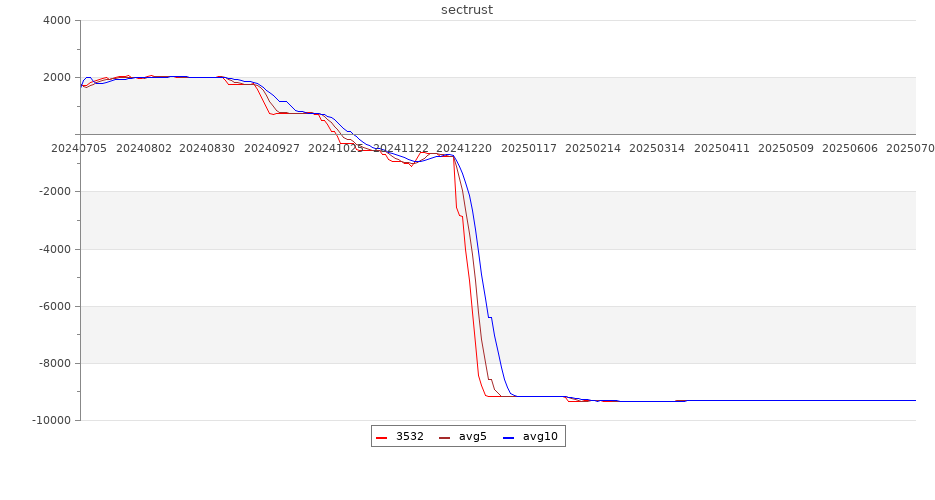Click the -10000 y-axis label
Viewport: 935px width, 500px height.
pos(50,421)
